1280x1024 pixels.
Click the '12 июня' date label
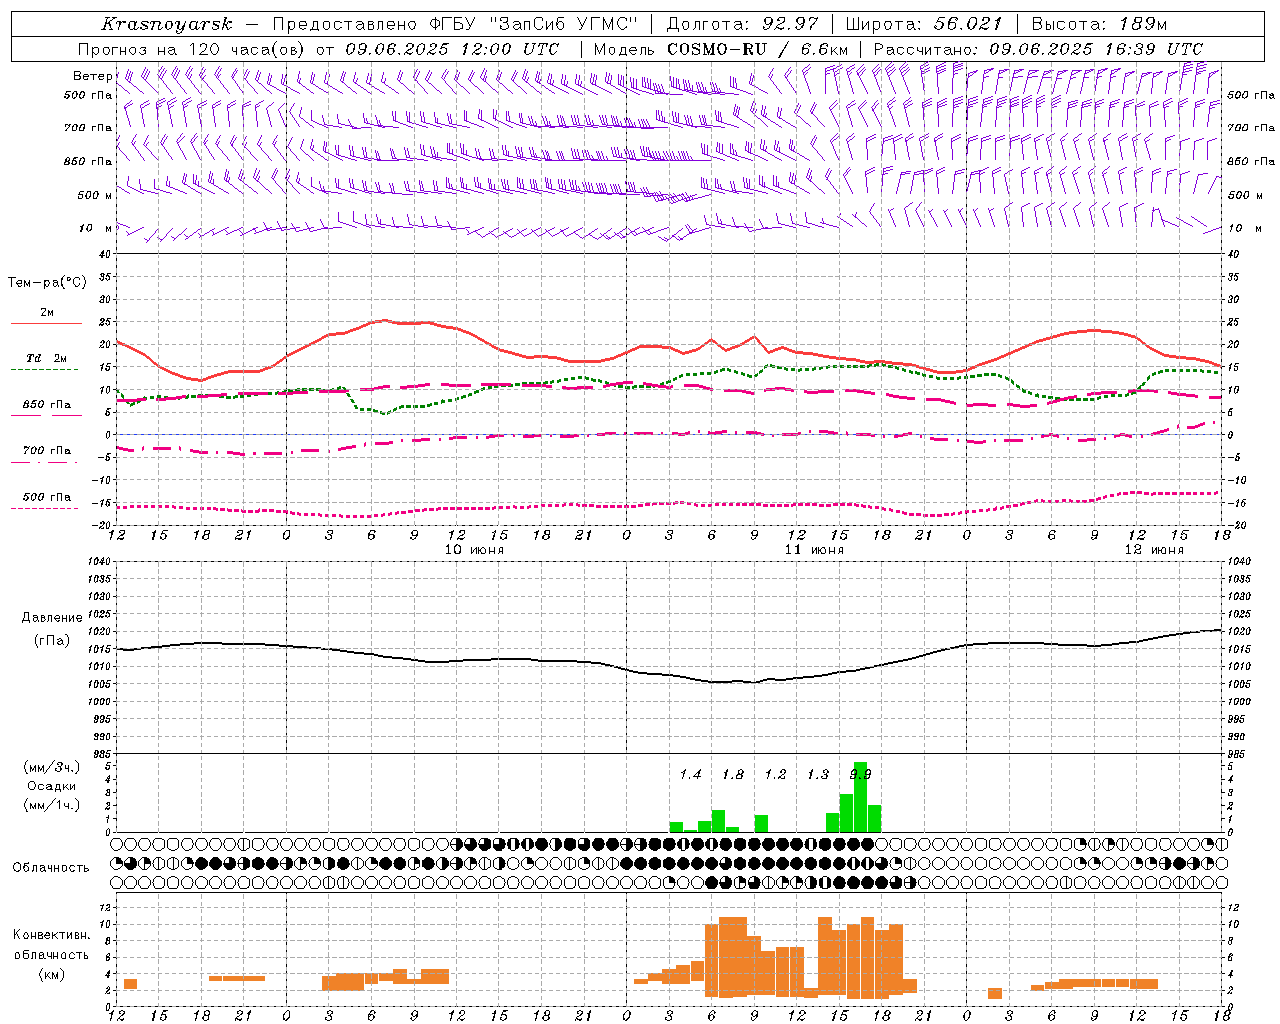pyautogui.click(x=1154, y=550)
